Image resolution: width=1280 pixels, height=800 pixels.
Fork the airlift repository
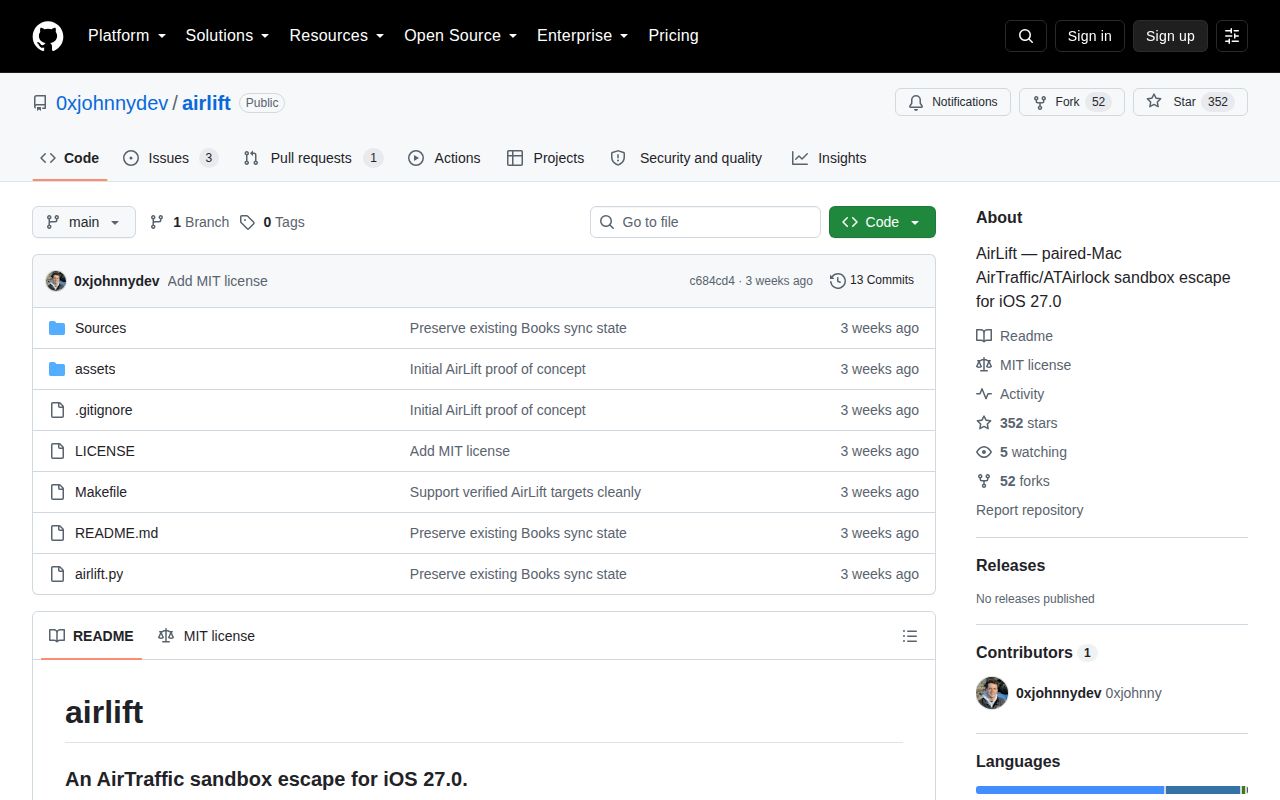tap(1072, 102)
